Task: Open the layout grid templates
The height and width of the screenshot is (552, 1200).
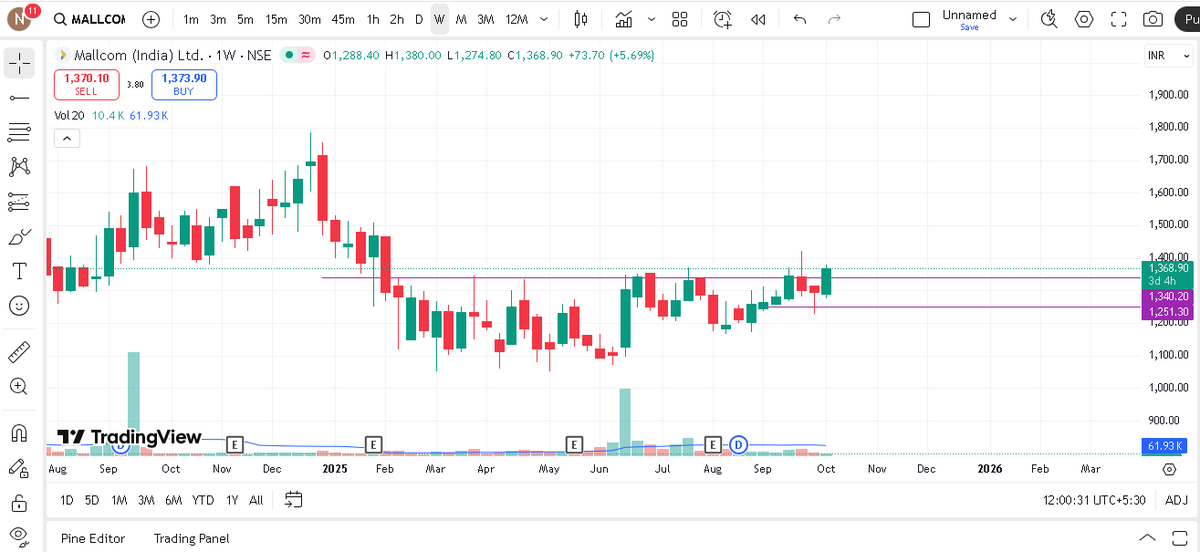Action: click(x=680, y=19)
